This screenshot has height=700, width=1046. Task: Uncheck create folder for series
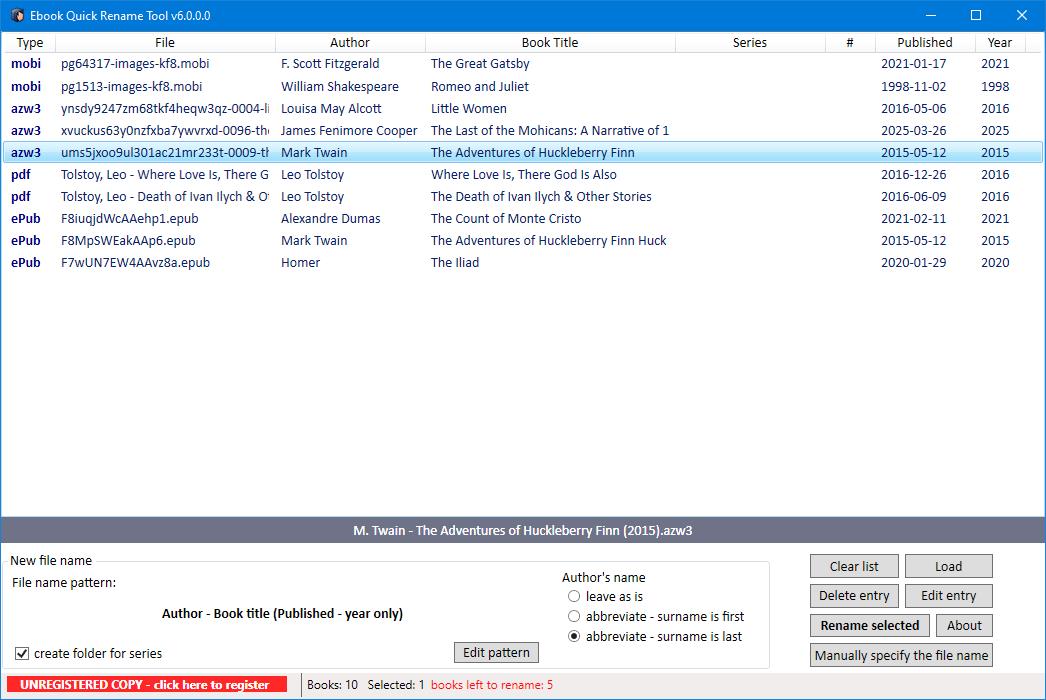coord(22,651)
